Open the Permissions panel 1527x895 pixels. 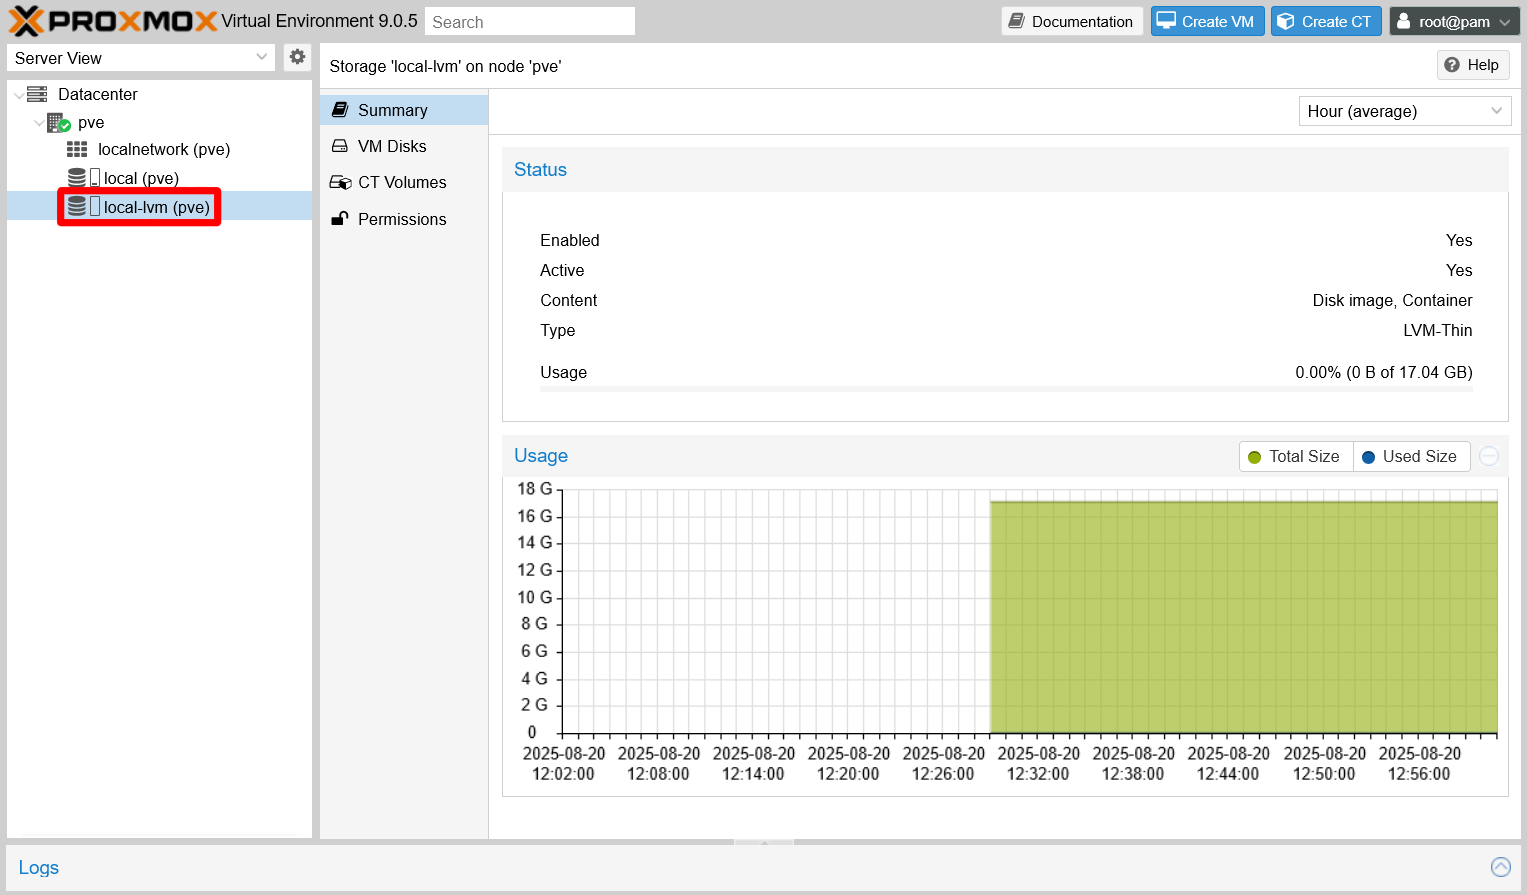pyautogui.click(x=402, y=219)
